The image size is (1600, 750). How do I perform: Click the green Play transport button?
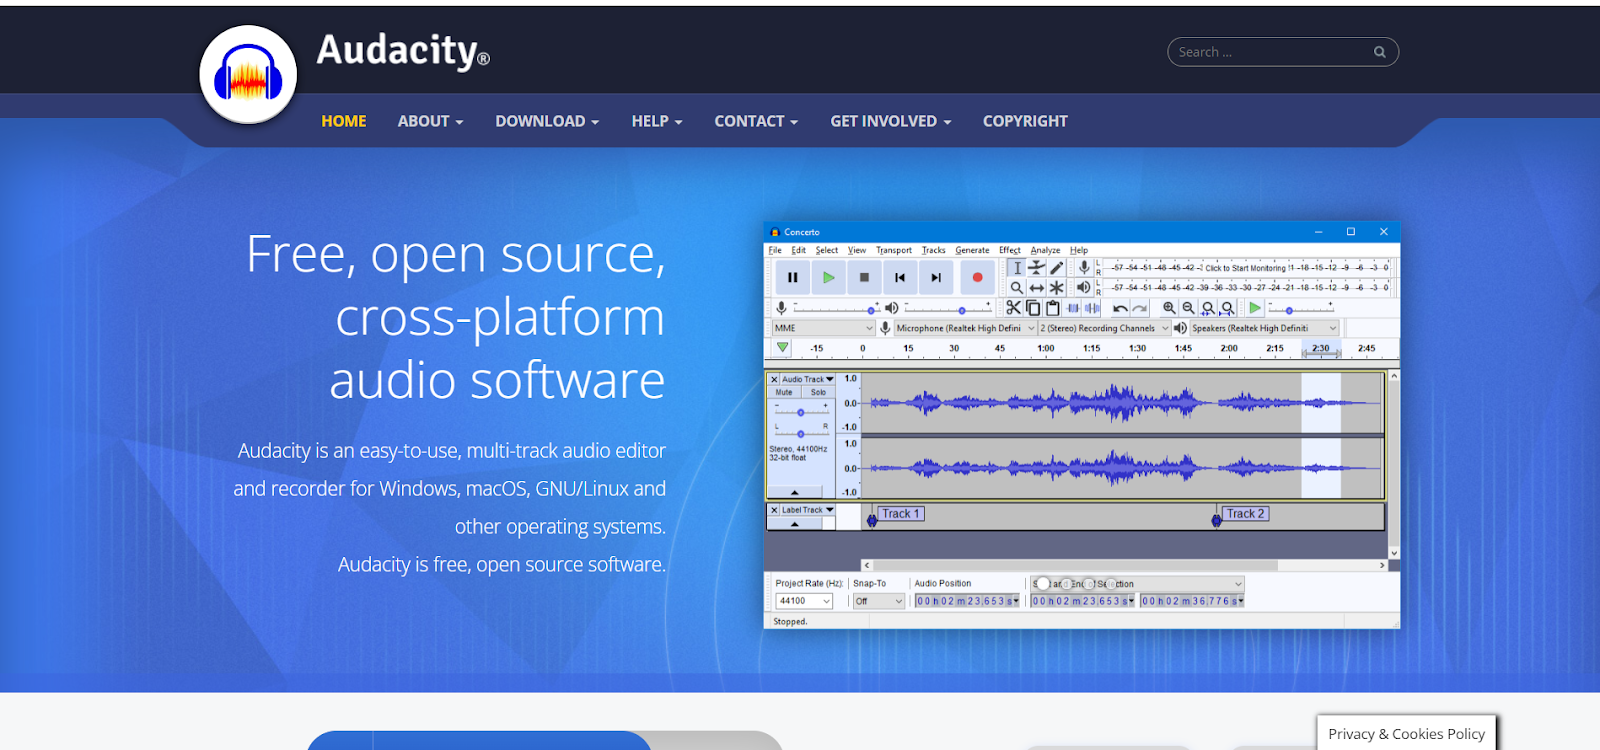tap(828, 278)
